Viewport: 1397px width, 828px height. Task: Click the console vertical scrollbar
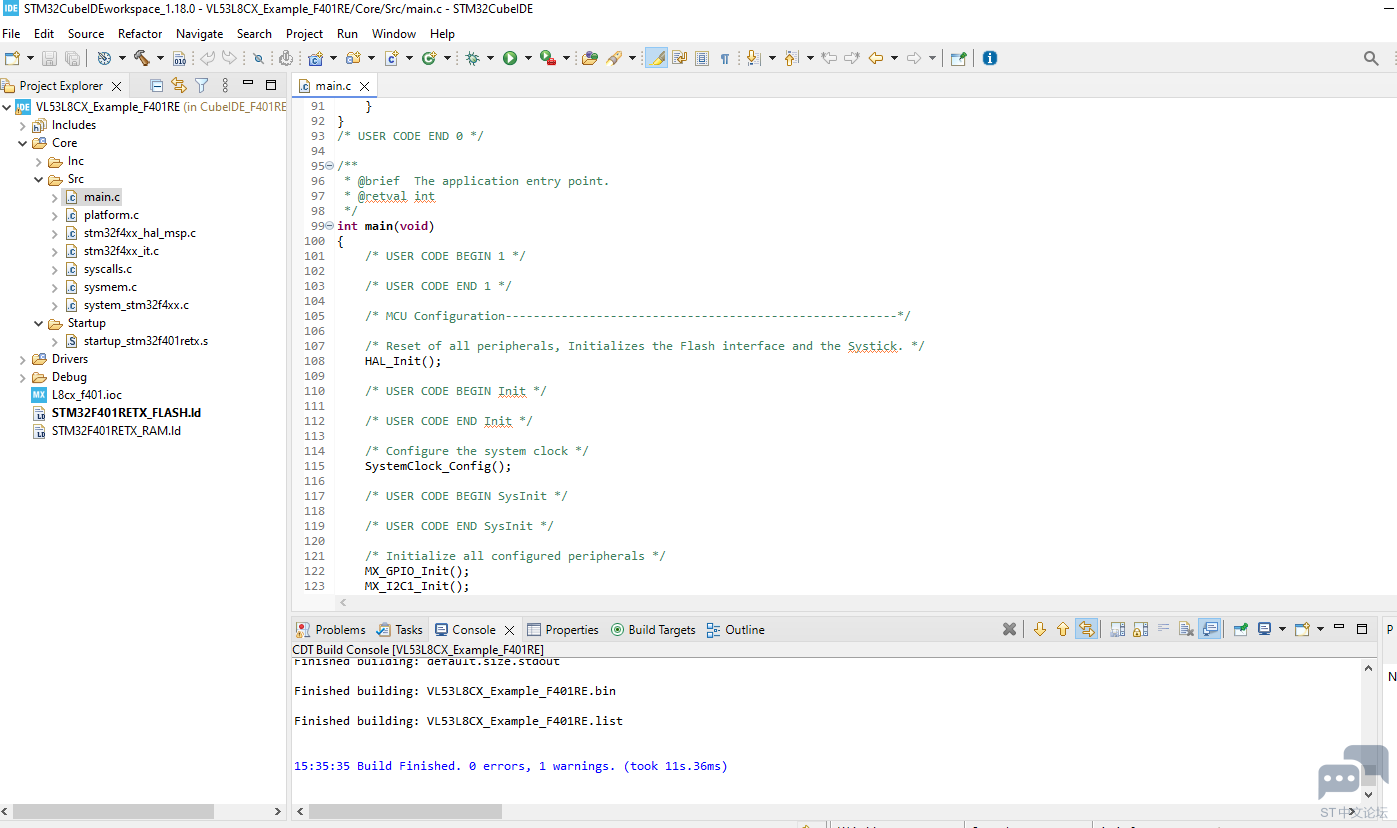pyautogui.click(x=1369, y=730)
